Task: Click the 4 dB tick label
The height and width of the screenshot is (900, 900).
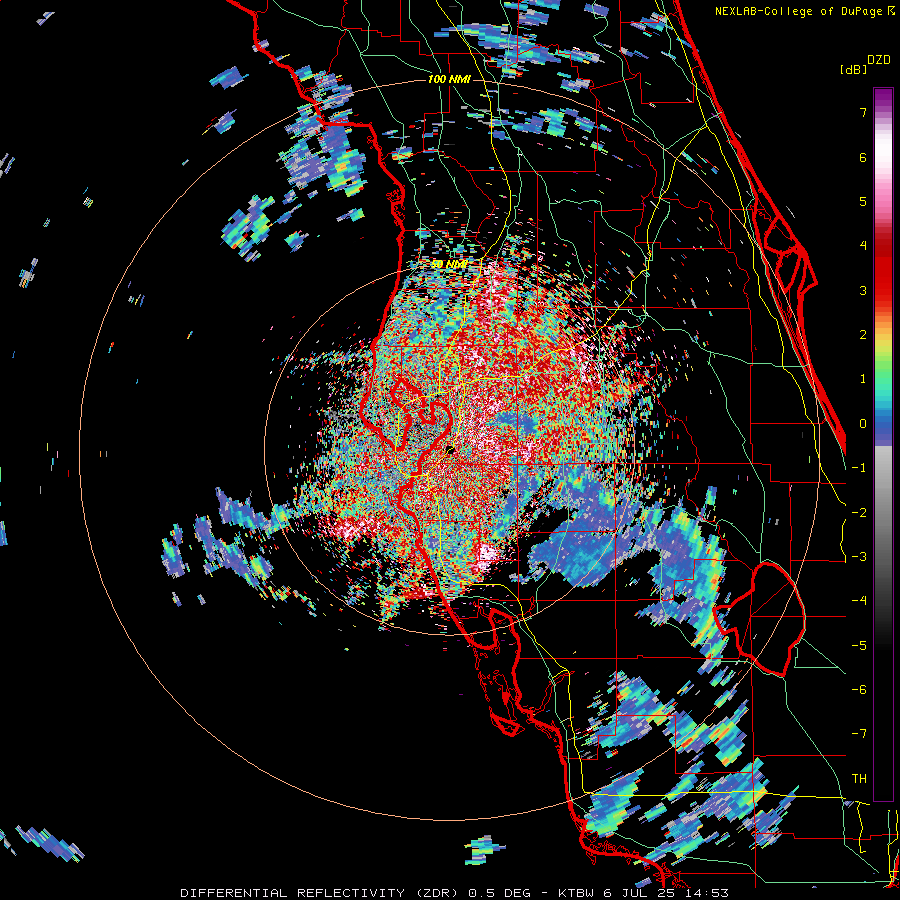Action: [x=863, y=246]
